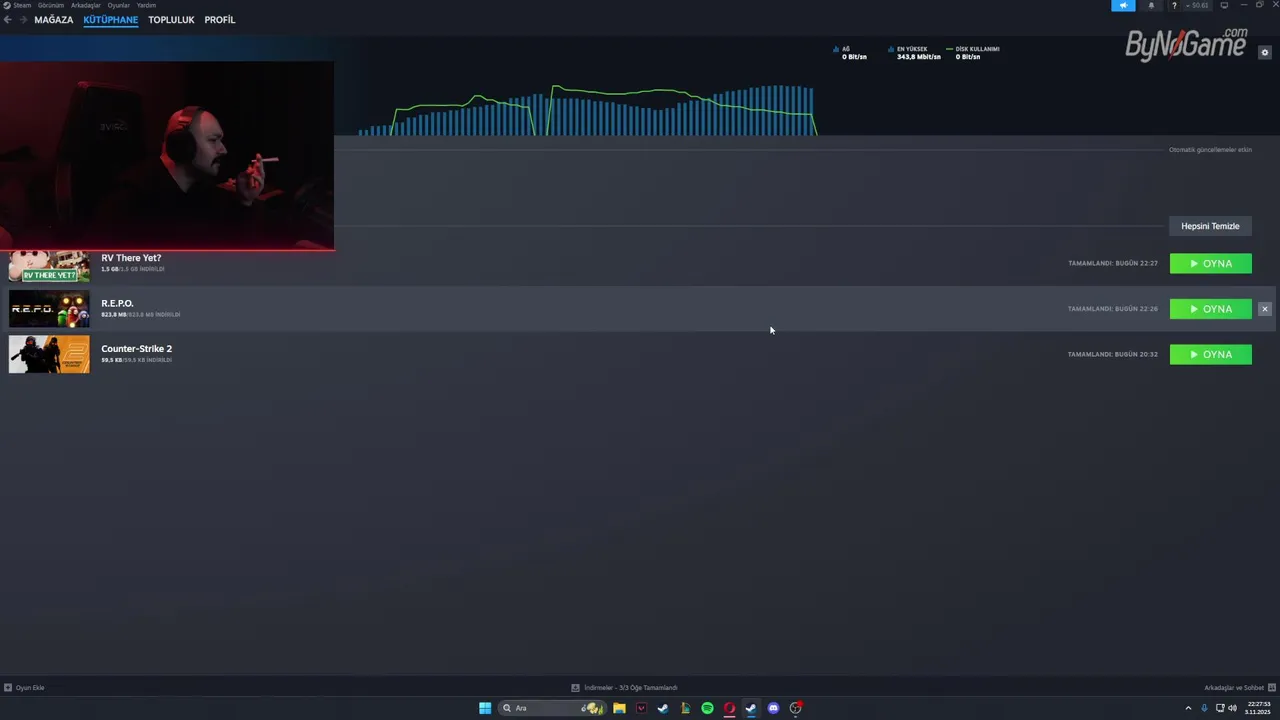Screen dimensions: 1280x720
Task: Open Big Picture mode monitor icon
Action: [1224, 5]
